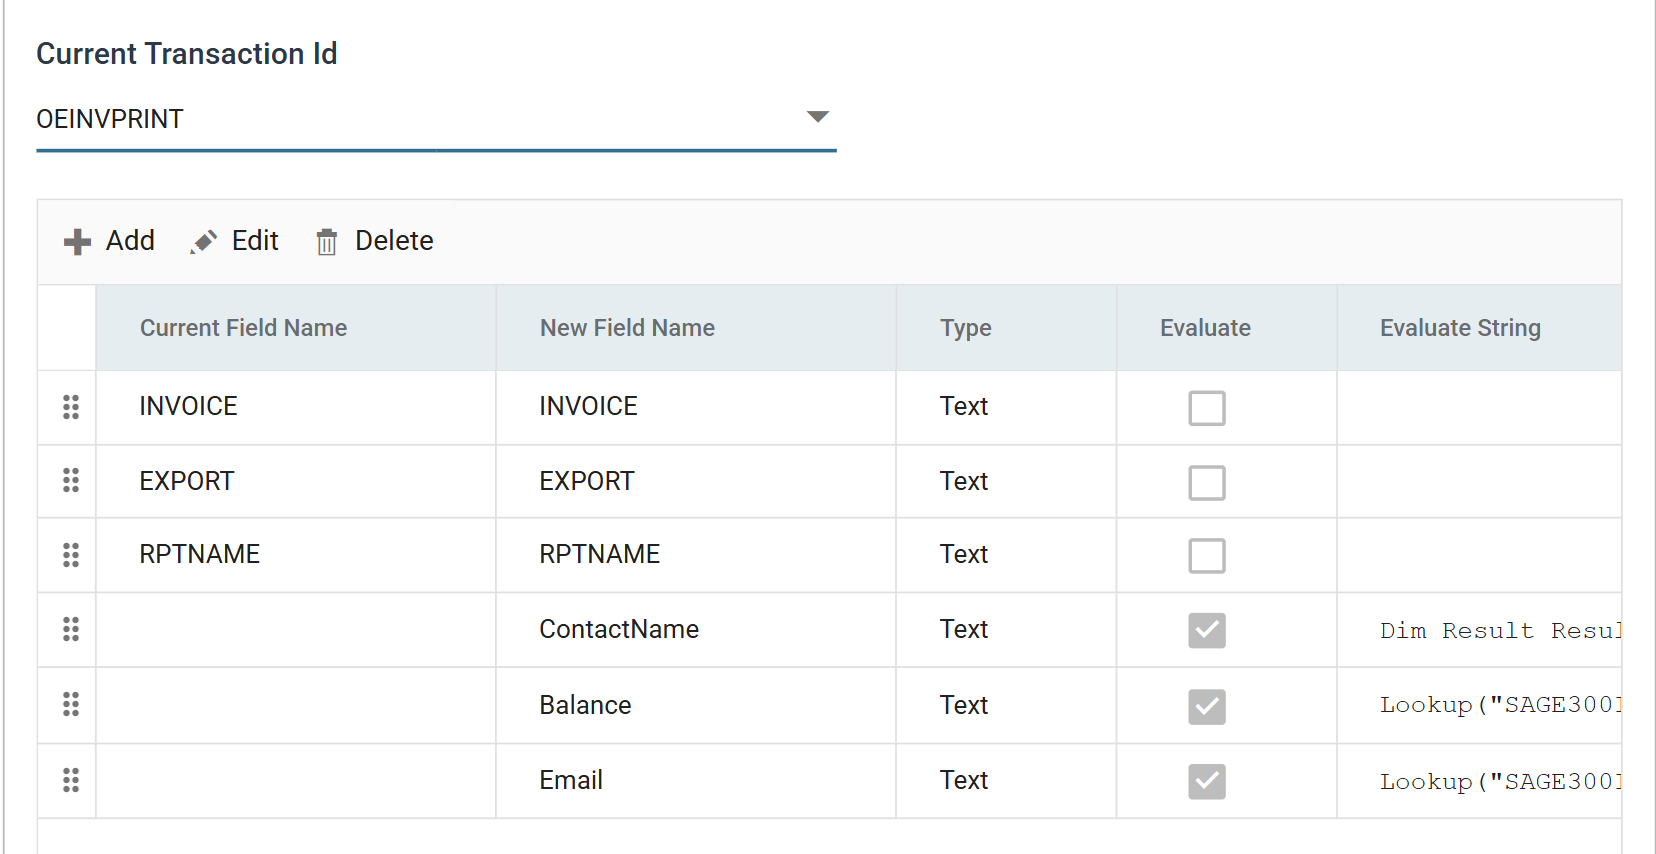Uncheck the Evaluate box for Balance
The image size is (1656, 854).
point(1207,707)
